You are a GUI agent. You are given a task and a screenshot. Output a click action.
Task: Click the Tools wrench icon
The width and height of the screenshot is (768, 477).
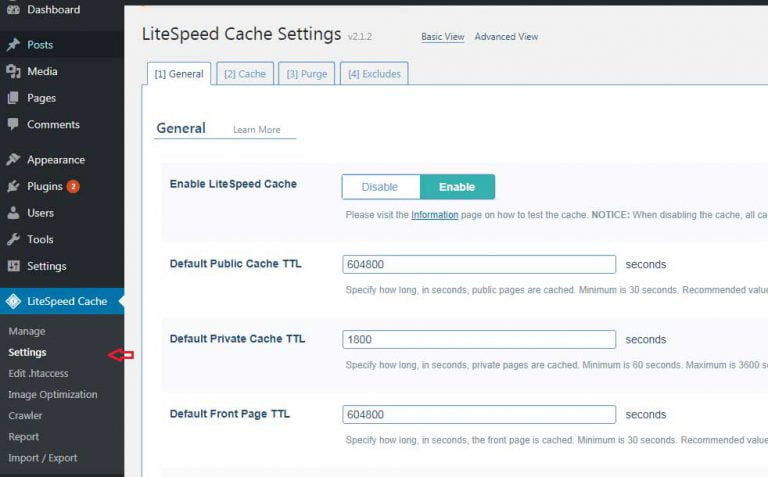[13, 240]
